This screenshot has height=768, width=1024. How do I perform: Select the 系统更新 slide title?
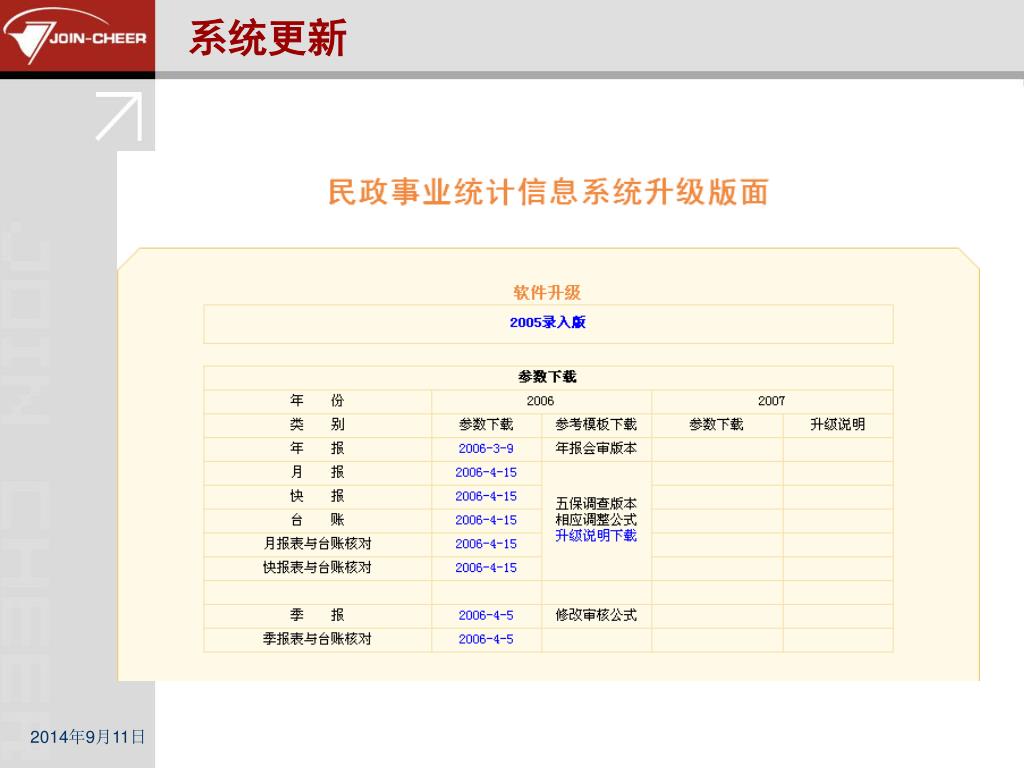[268, 38]
